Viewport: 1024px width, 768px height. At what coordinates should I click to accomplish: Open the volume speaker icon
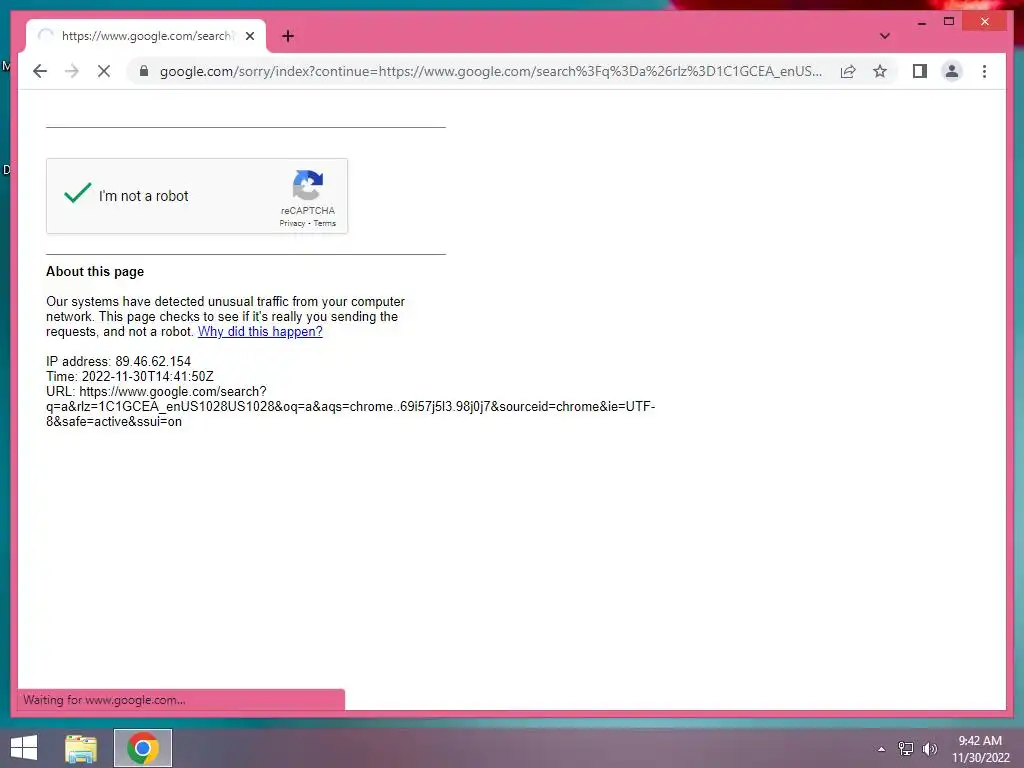[x=930, y=749]
